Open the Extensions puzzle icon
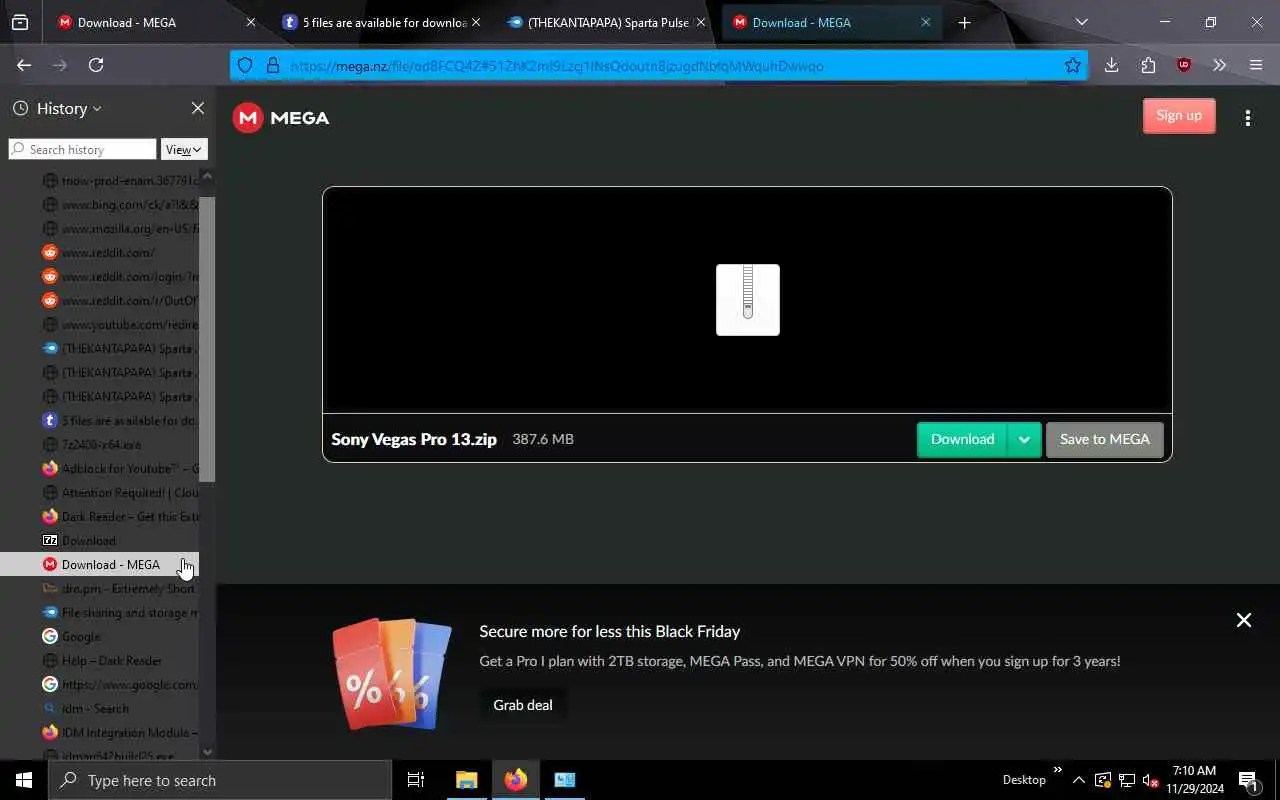This screenshot has width=1280, height=800. 1148,65
